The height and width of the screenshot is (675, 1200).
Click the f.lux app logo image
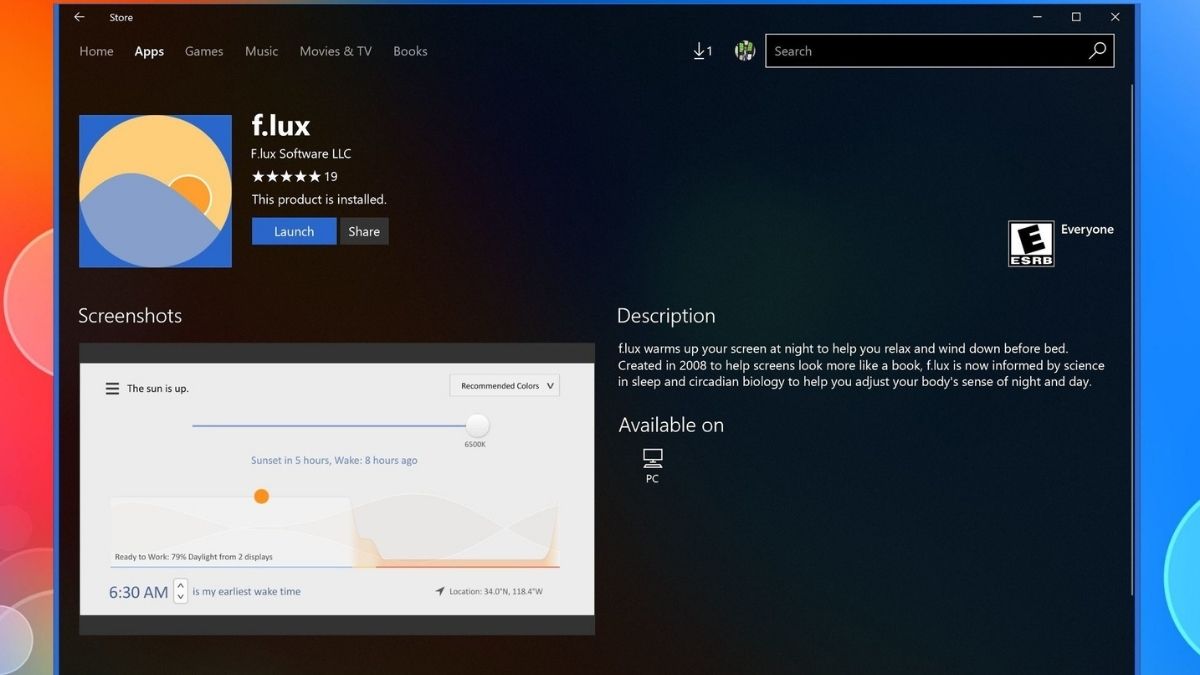155,191
